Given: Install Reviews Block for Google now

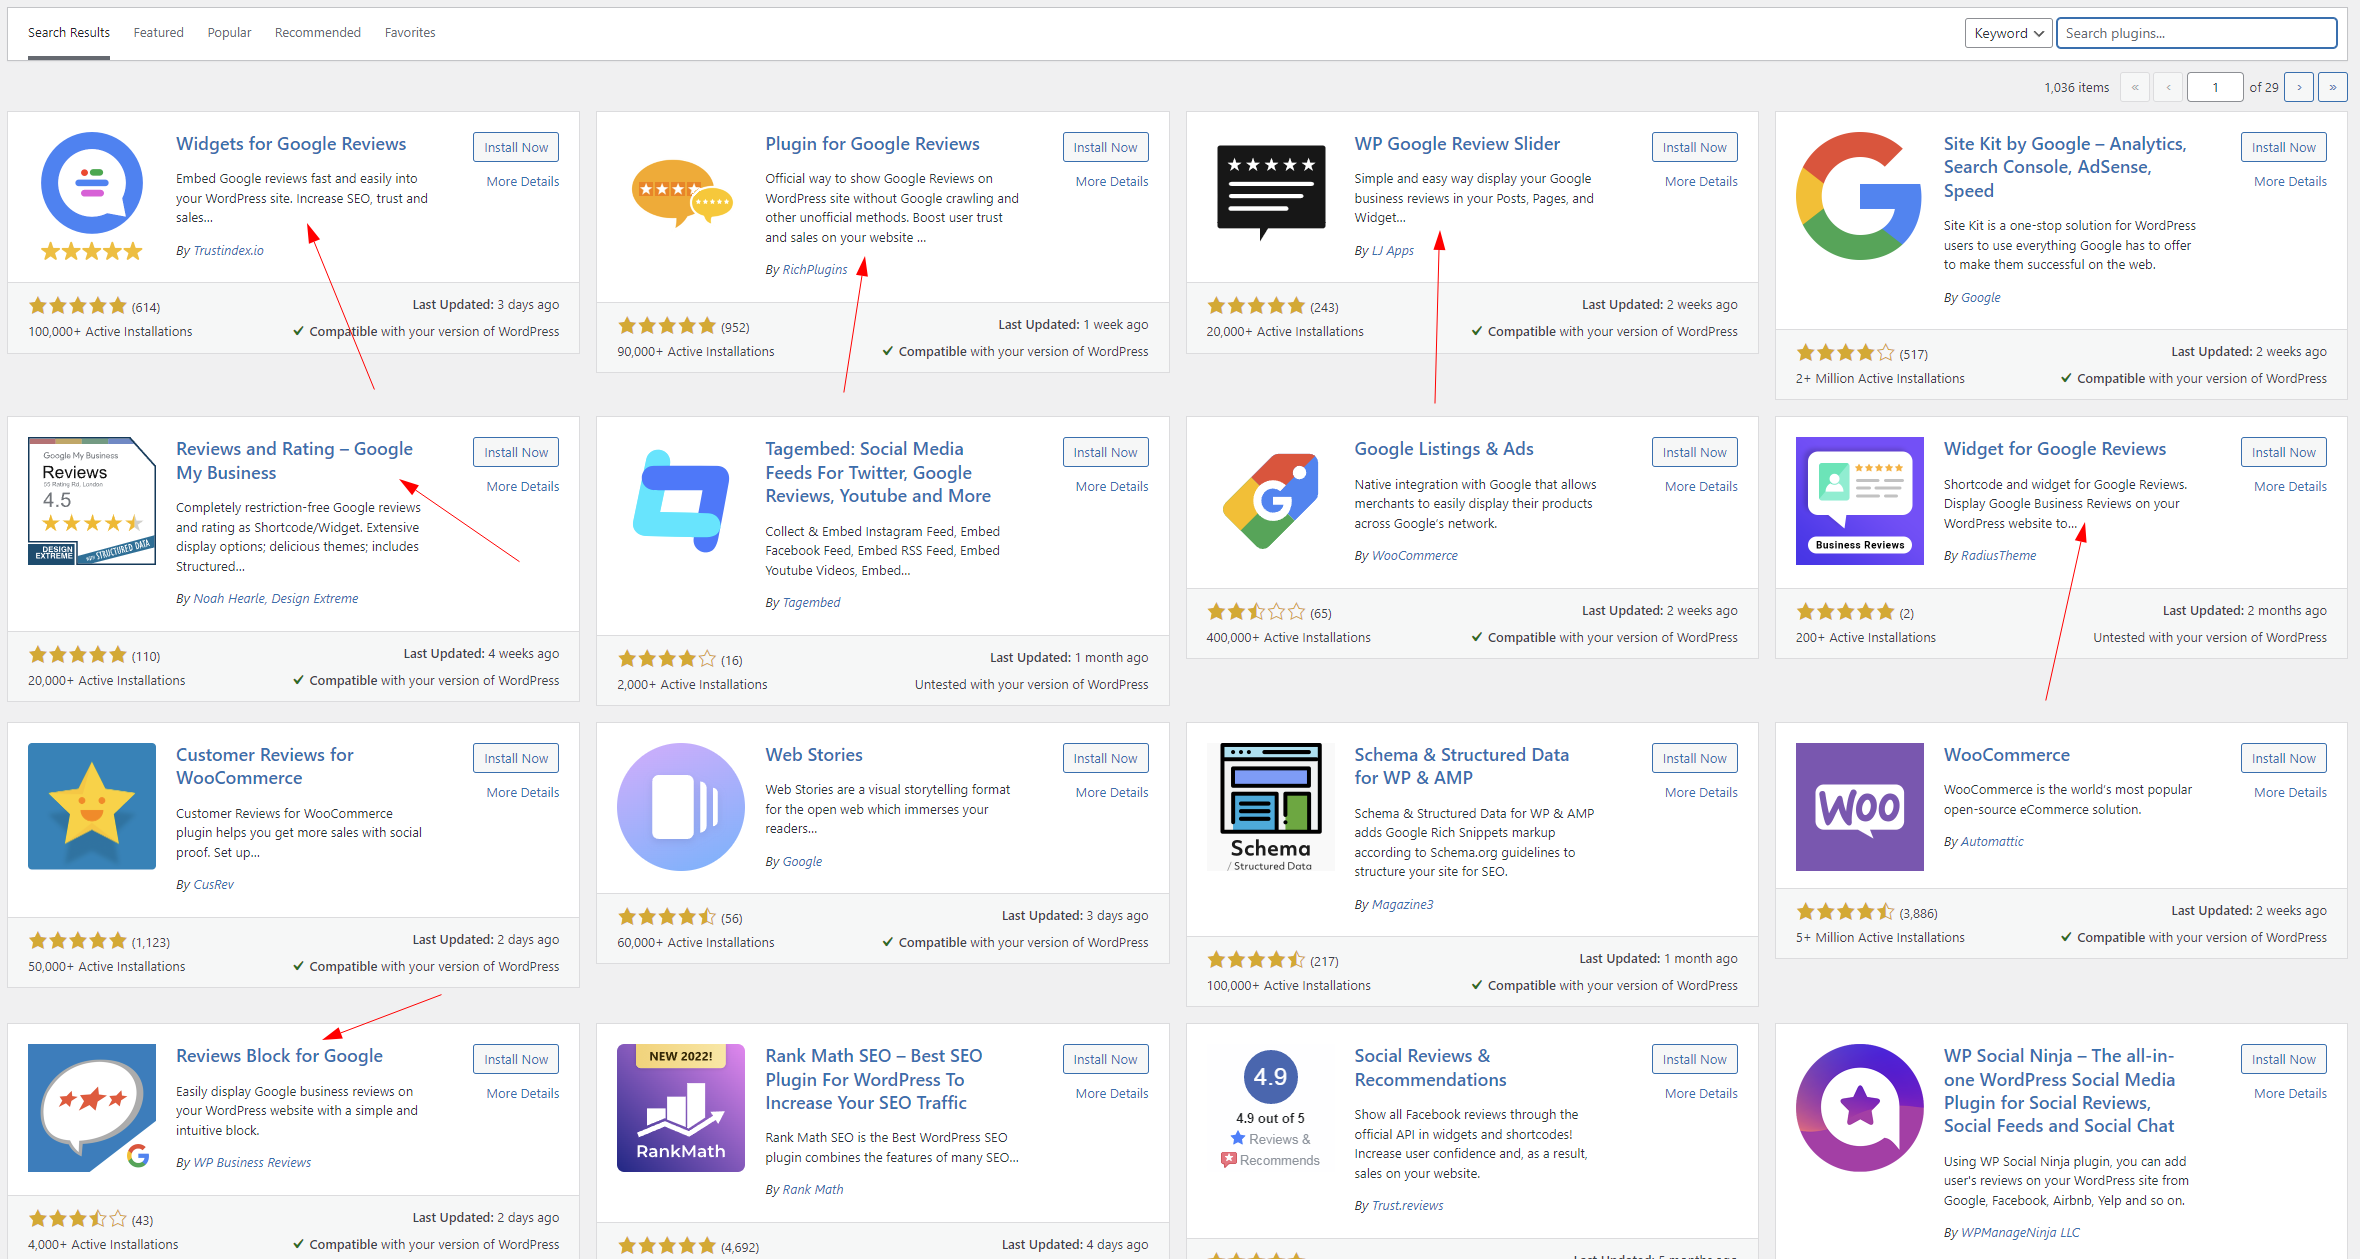Looking at the screenshot, I should pos(516,1059).
